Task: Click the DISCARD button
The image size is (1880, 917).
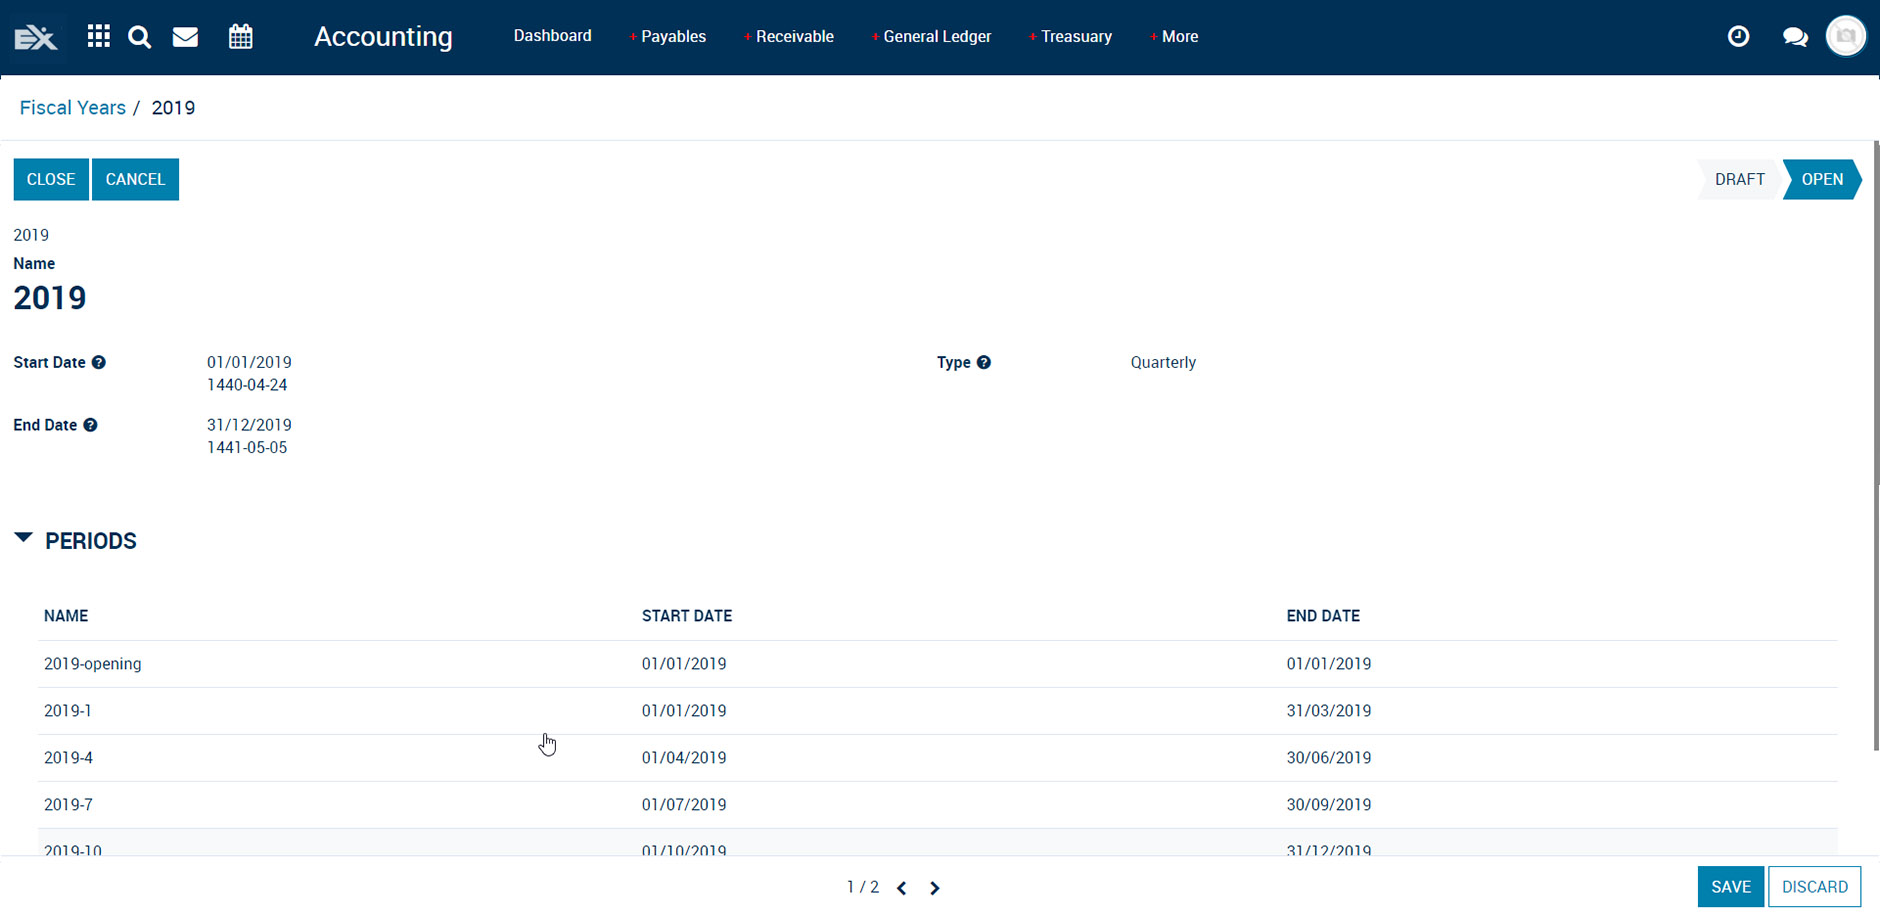Action: (x=1815, y=887)
